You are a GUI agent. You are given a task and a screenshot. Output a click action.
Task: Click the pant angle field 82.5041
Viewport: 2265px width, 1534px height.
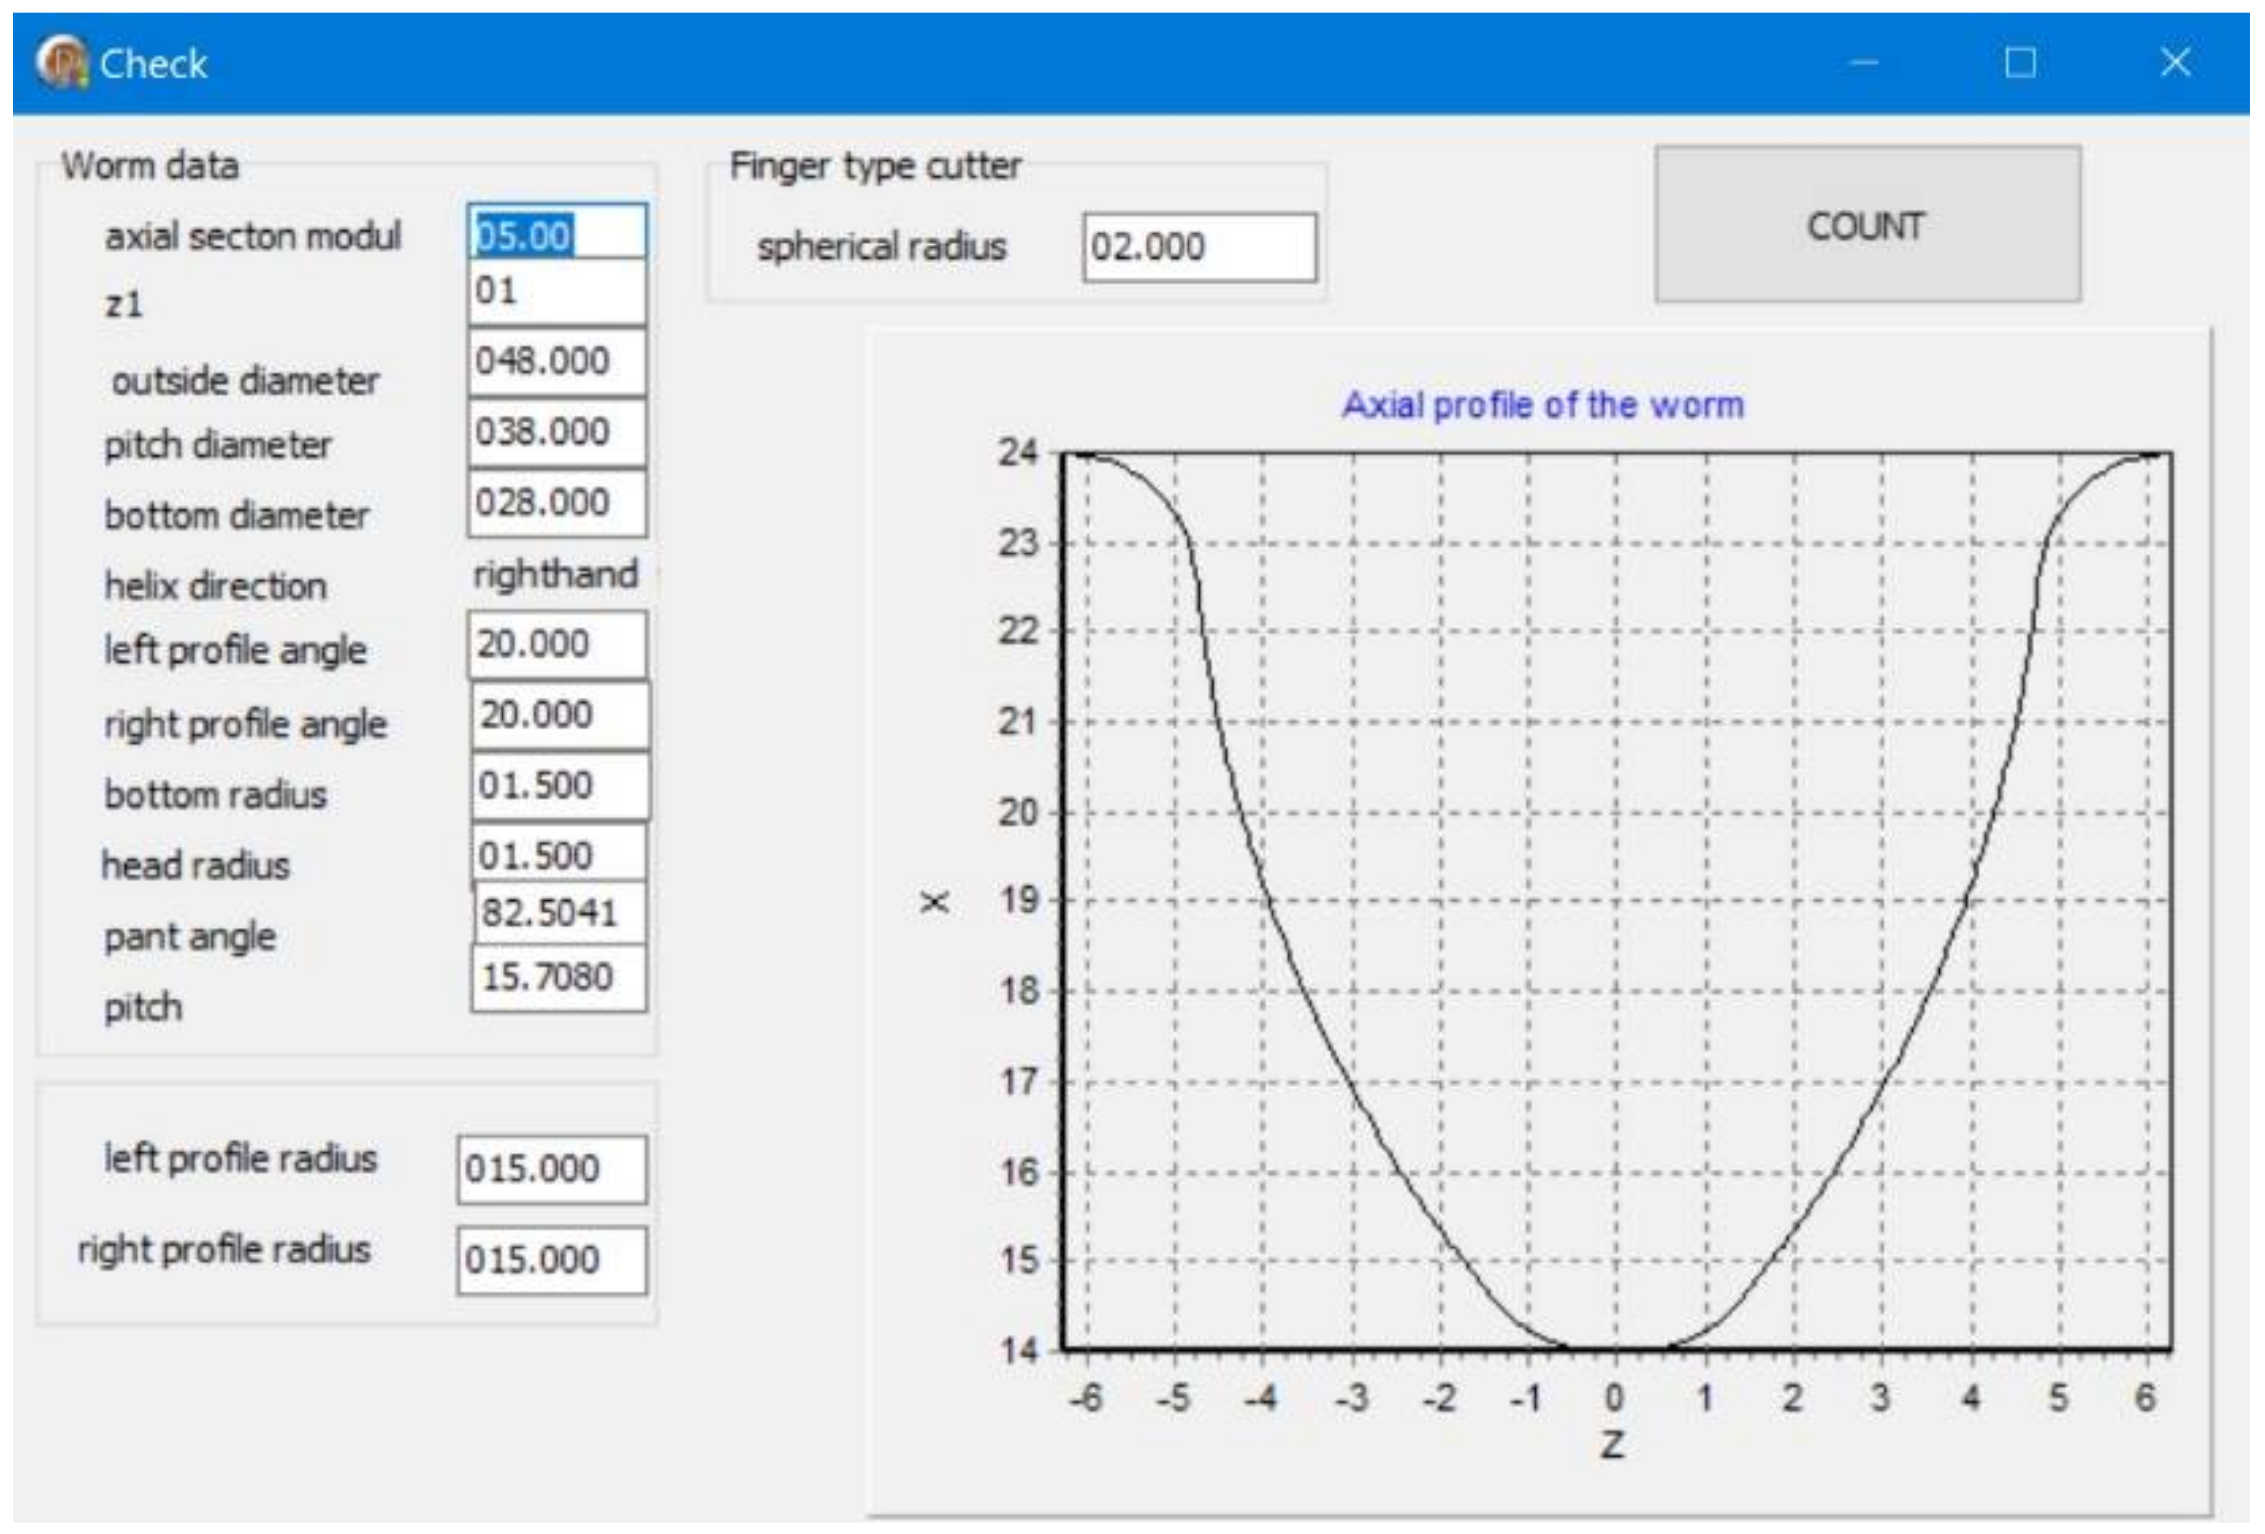[x=560, y=912]
